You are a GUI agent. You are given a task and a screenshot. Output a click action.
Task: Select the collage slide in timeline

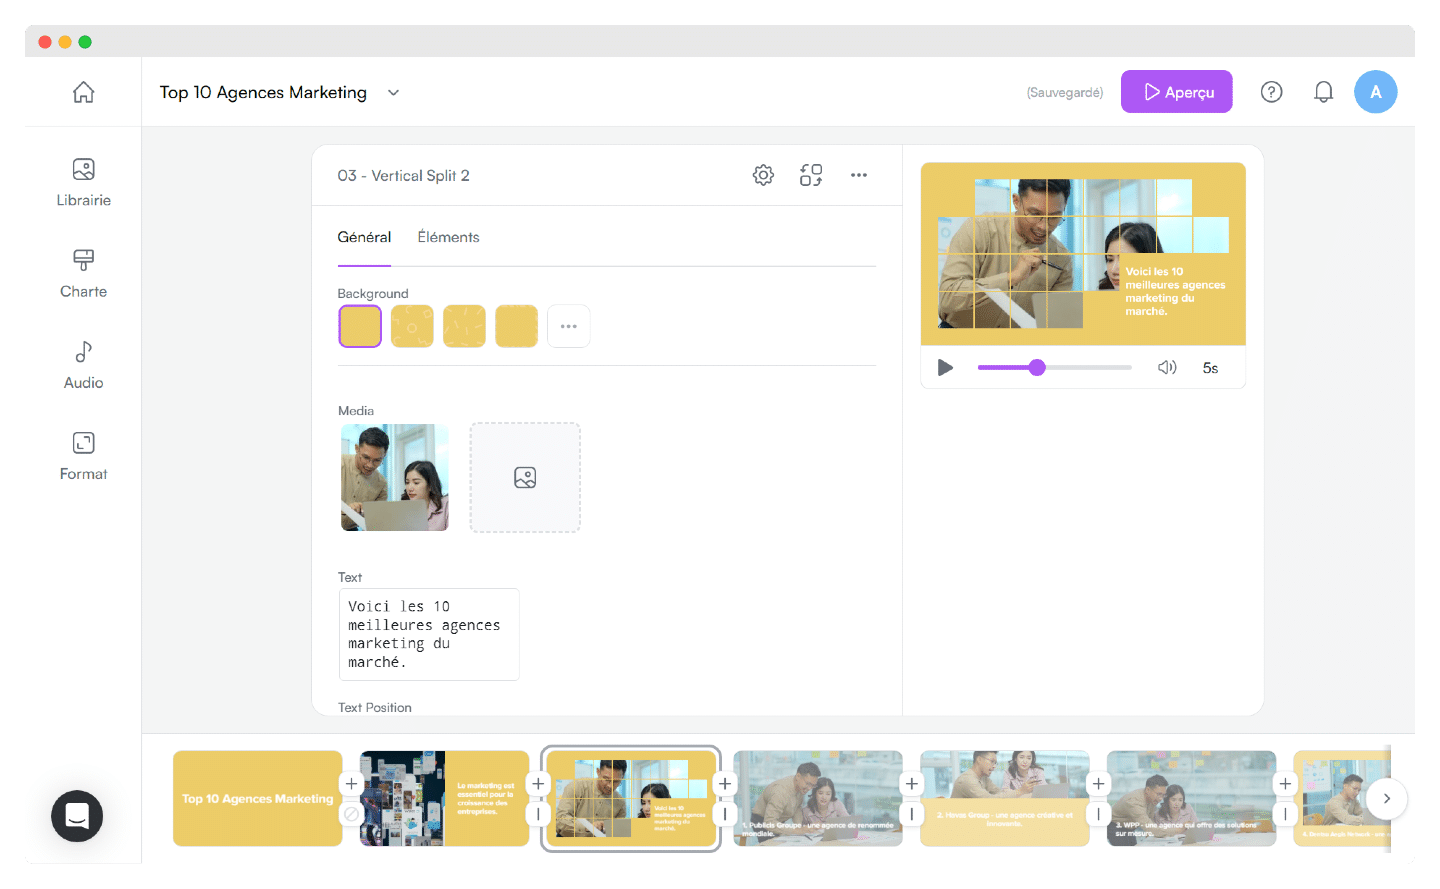(x=445, y=798)
